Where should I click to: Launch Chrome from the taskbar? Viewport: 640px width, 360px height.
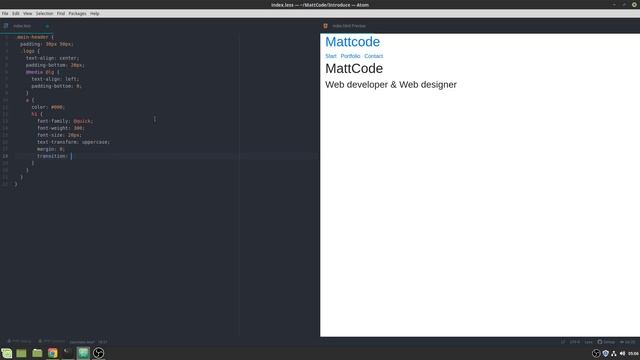tap(53, 353)
